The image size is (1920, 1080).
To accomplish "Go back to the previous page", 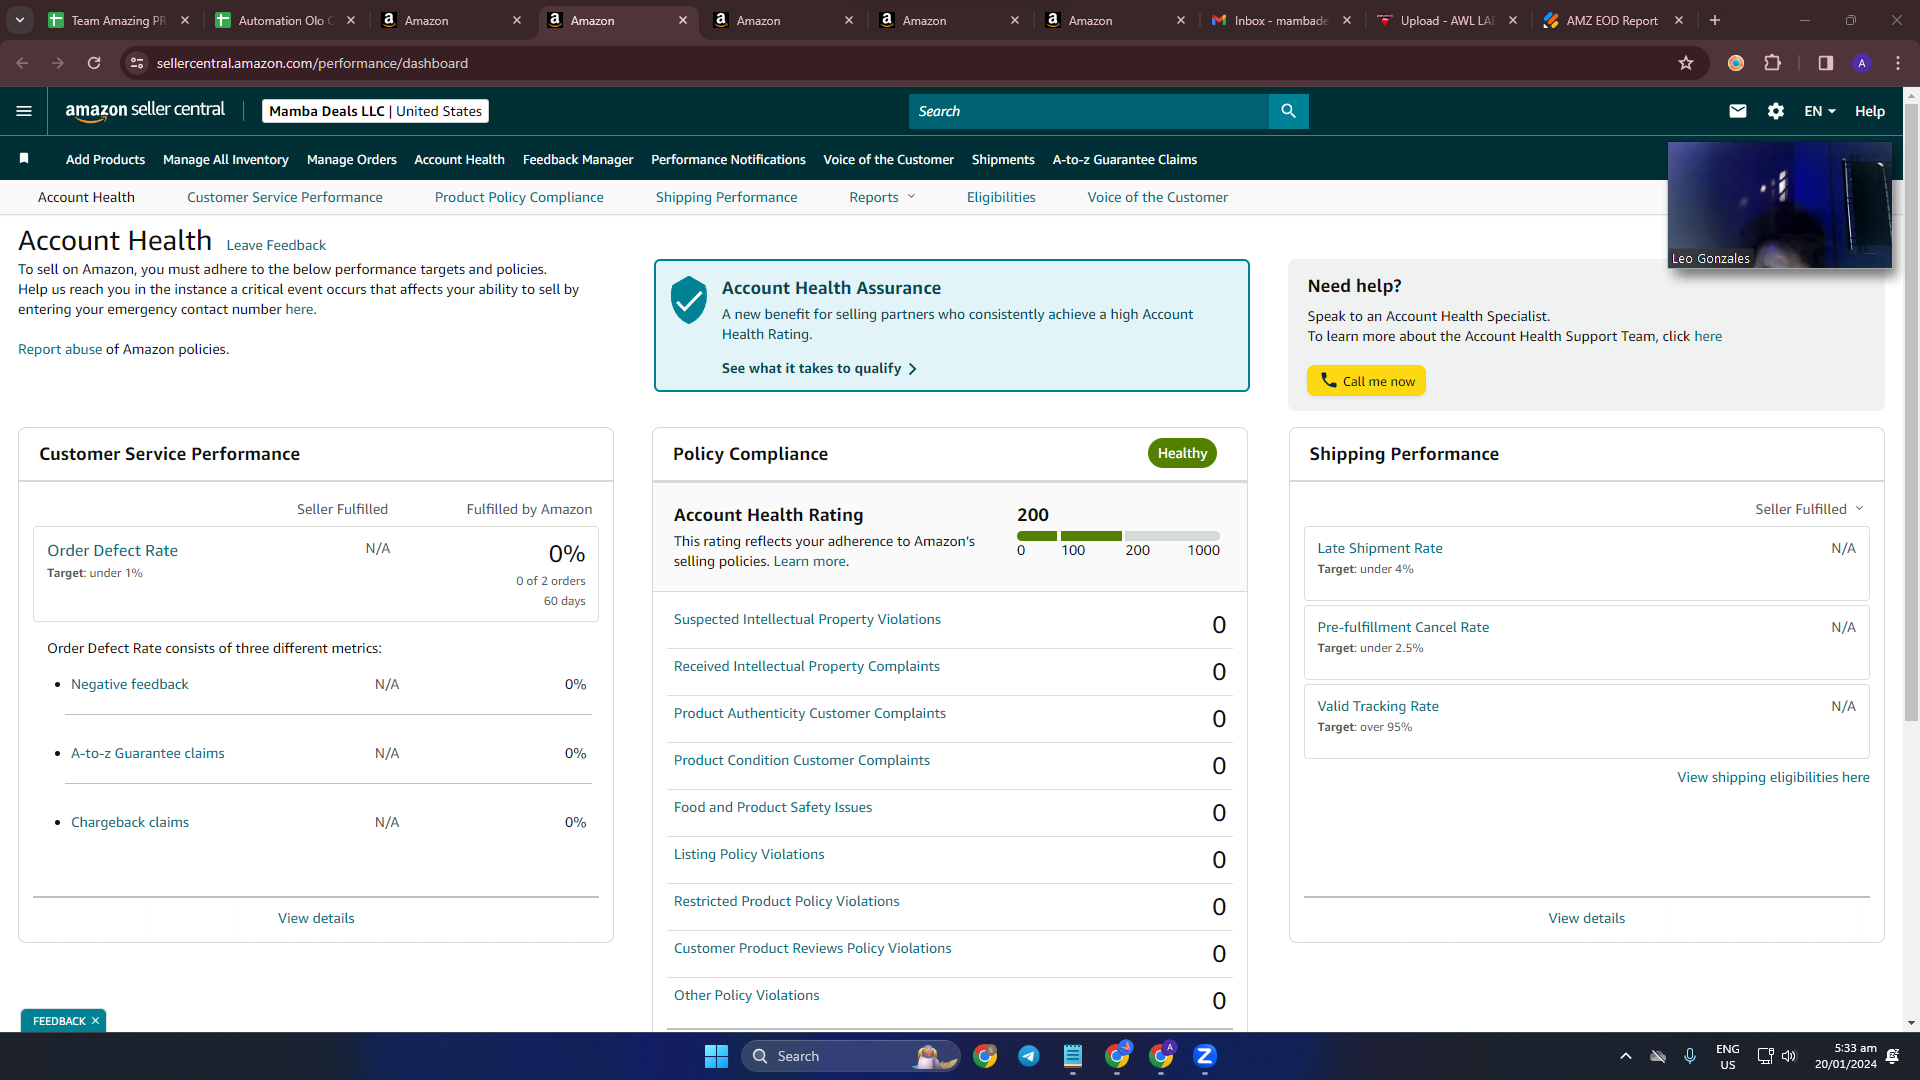I will tap(22, 63).
